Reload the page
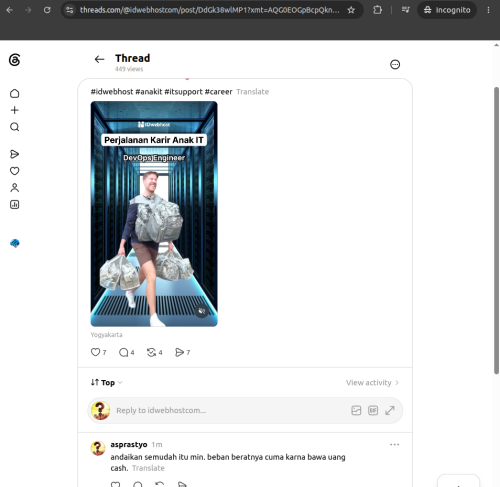500x487 pixels. [47, 10]
